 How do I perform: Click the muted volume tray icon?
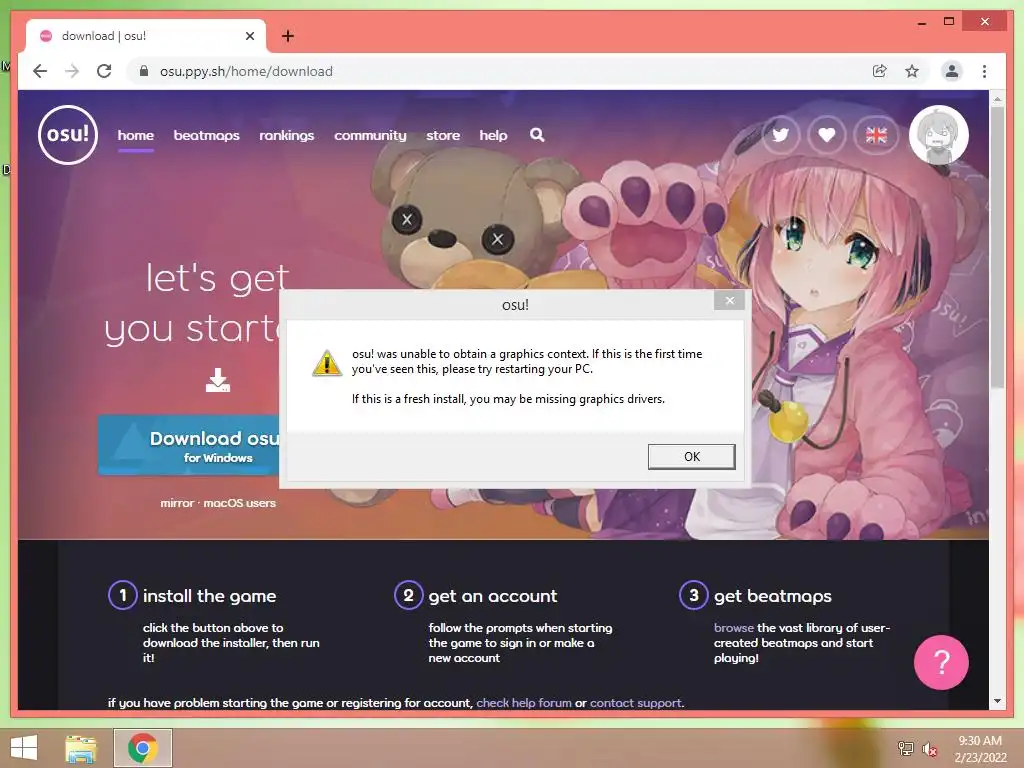[x=929, y=749]
